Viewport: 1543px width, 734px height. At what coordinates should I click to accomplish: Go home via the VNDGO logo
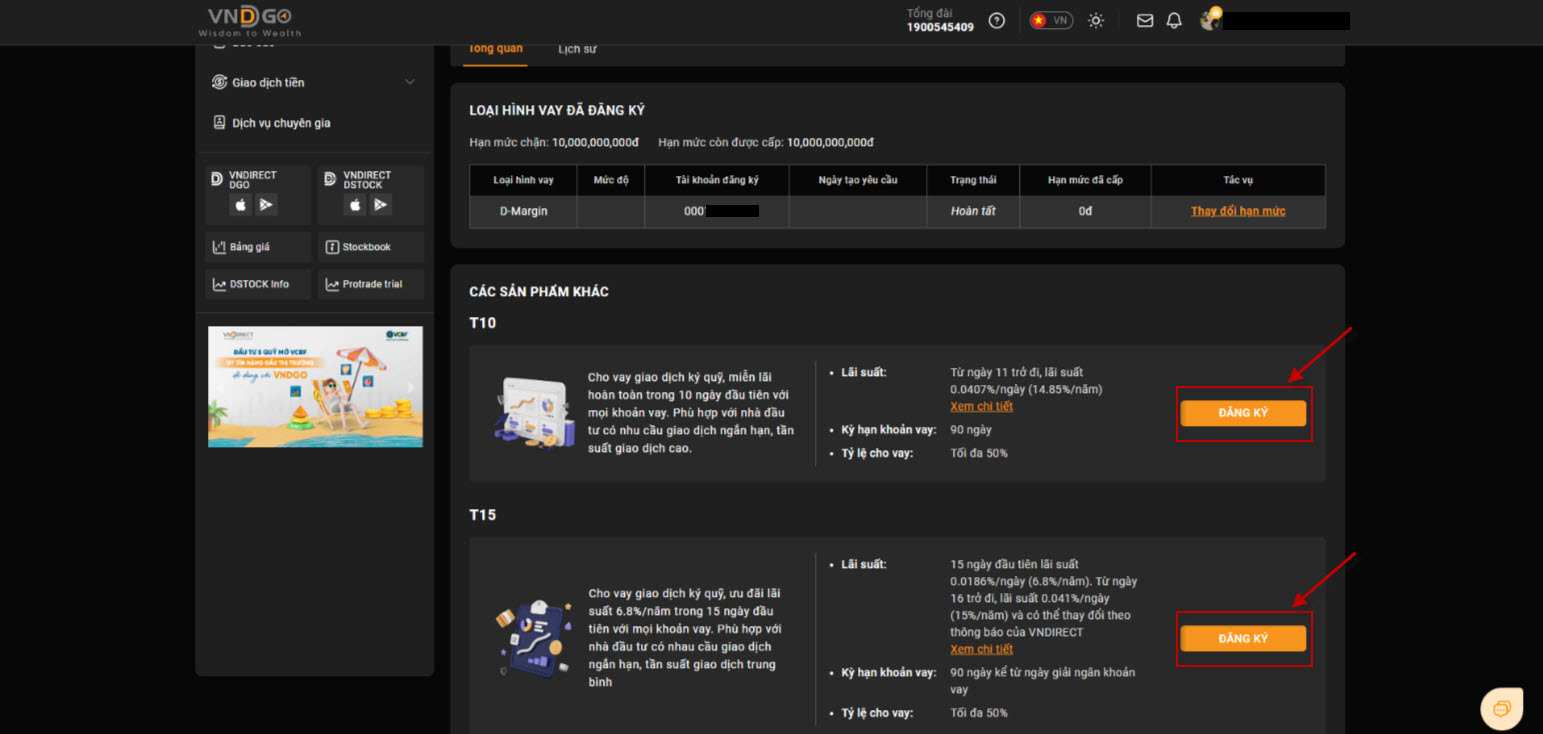click(x=250, y=20)
